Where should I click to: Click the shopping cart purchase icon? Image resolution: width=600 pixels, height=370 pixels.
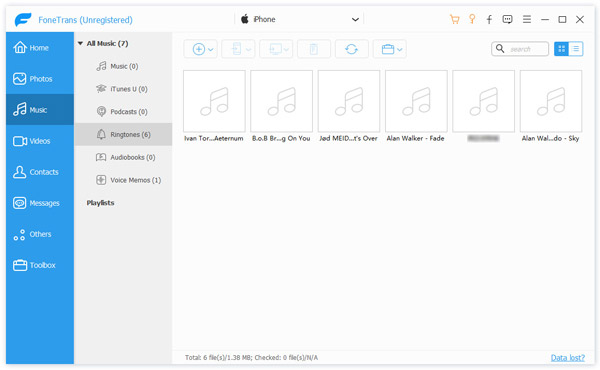coord(455,19)
